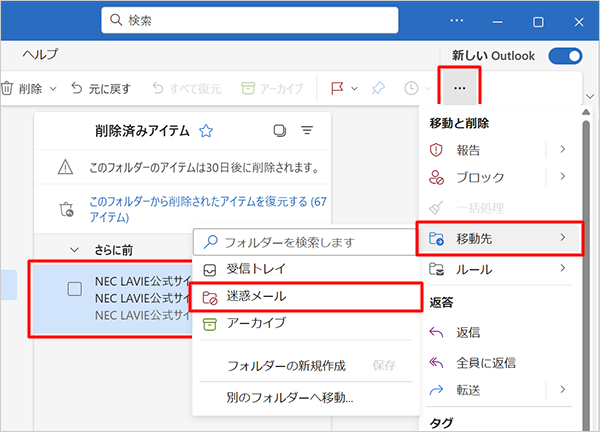Select 迷惑メール as destination folder

tap(306, 297)
